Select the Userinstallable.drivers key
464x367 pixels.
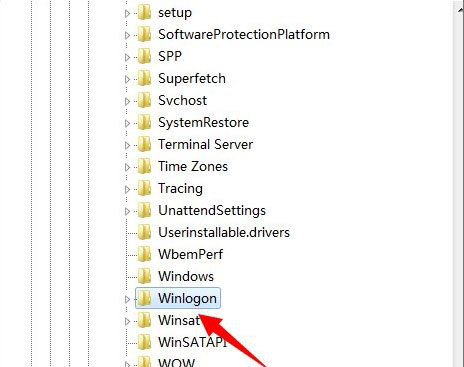[224, 233]
